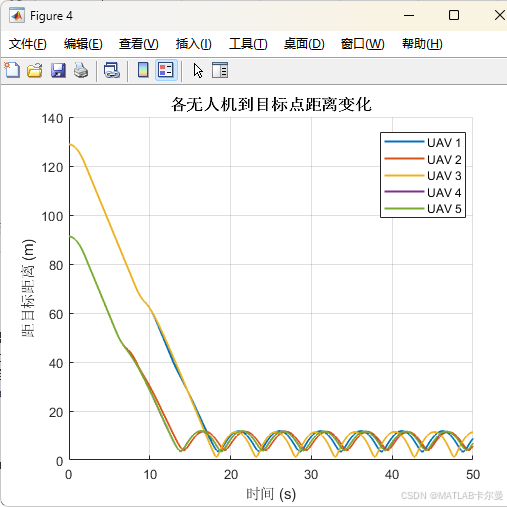Click the plot title 各无人机到目标点距离变化
The width and height of the screenshot is (507, 507).
271,104
